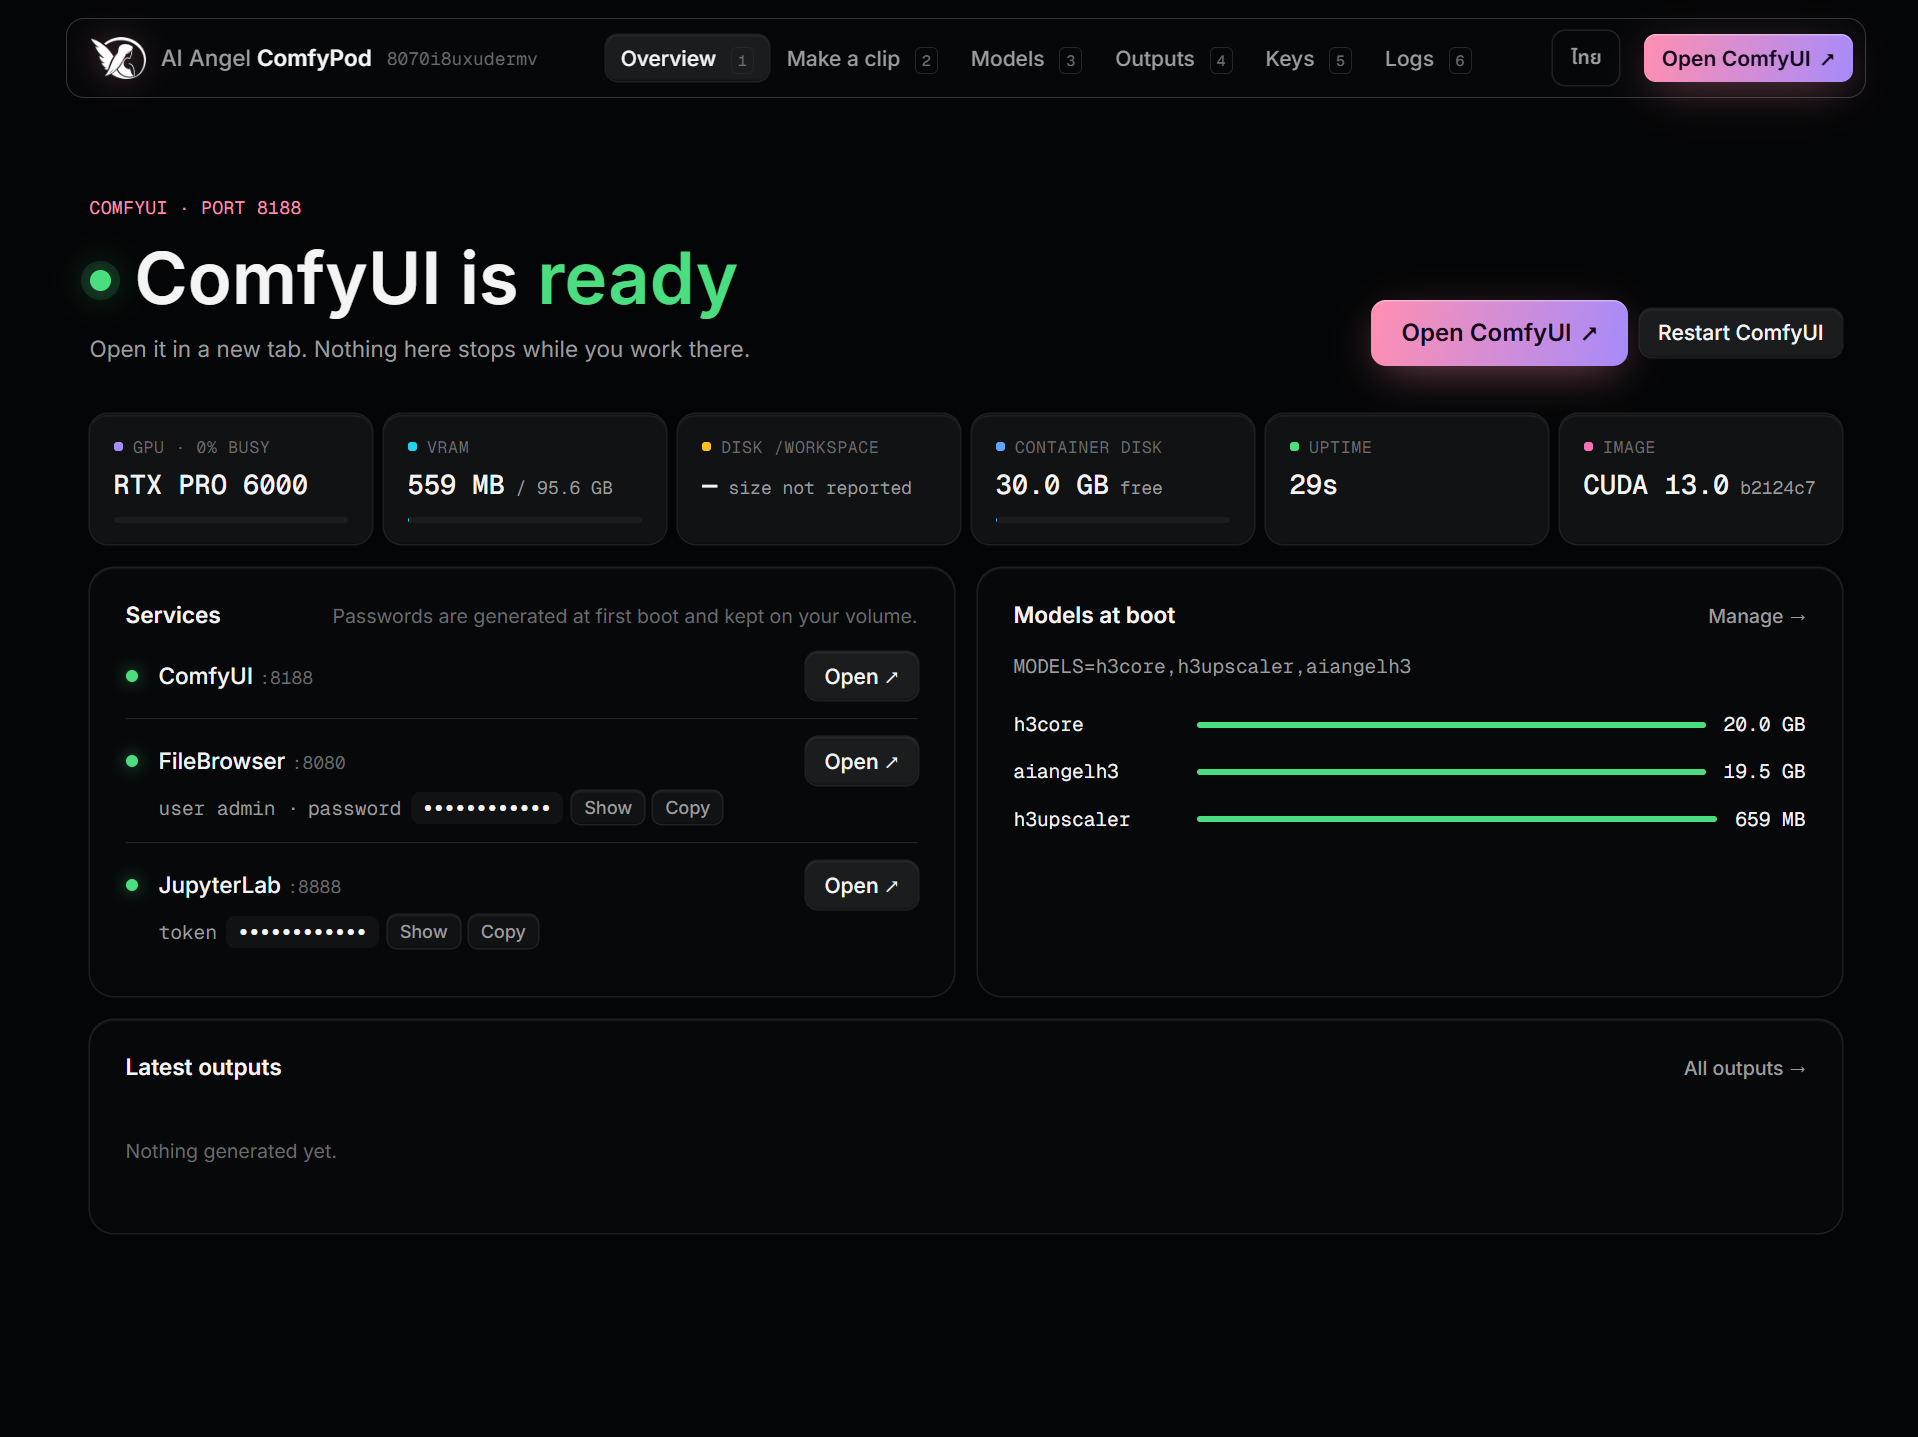Restart ComfyUI with the Restart button
The width and height of the screenshot is (1918, 1437).
coord(1740,333)
